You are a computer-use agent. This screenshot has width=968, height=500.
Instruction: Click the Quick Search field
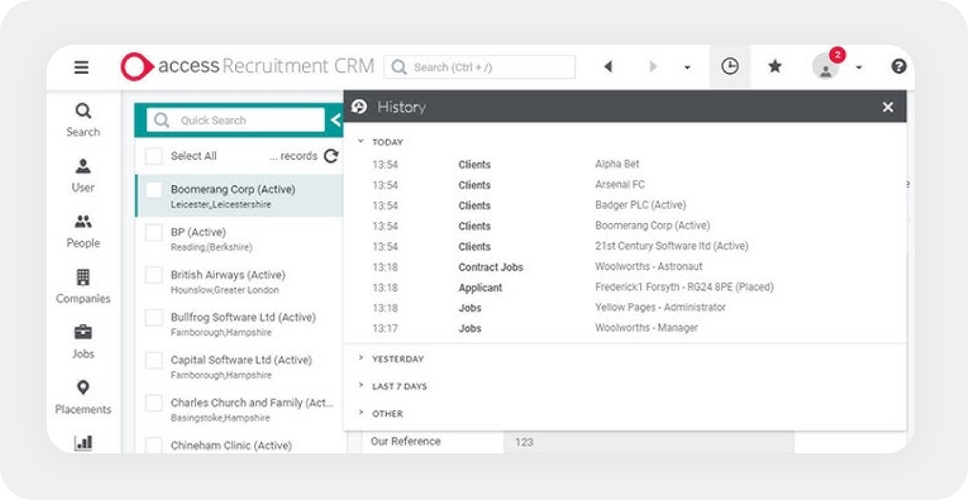(x=235, y=120)
